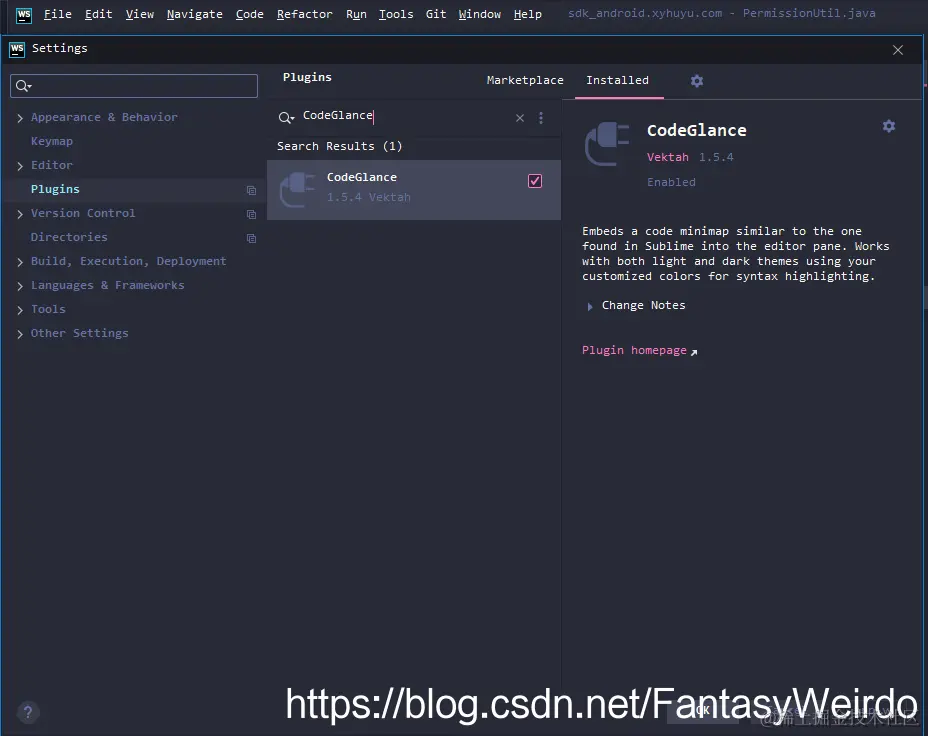
Task: Click the WebStorm logo in the menu bar
Action: (x=24, y=15)
